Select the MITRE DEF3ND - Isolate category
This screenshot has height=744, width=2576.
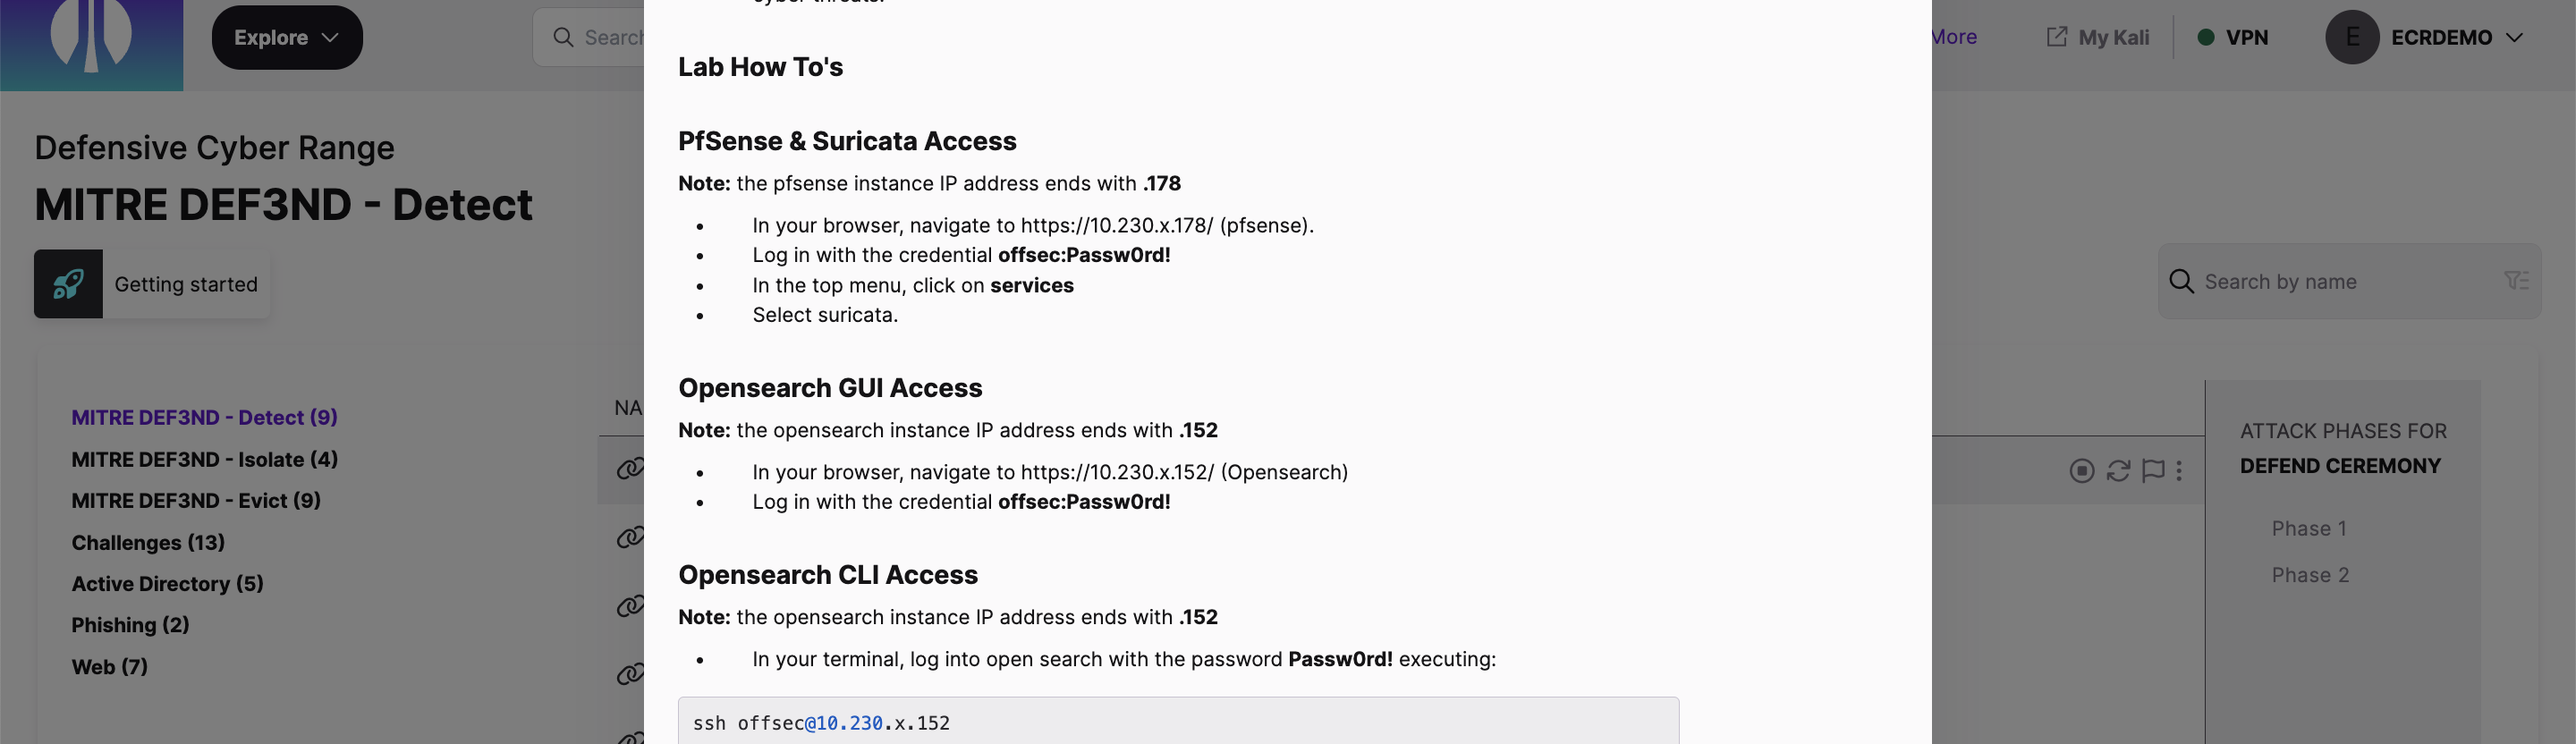[x=204, y=459]
